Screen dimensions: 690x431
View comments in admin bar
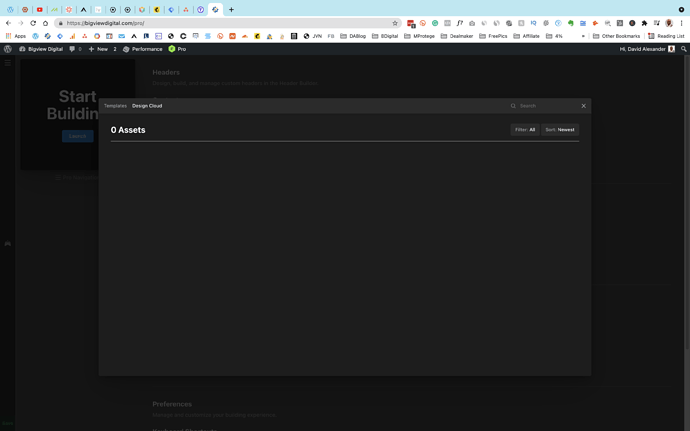pos(75,49)
